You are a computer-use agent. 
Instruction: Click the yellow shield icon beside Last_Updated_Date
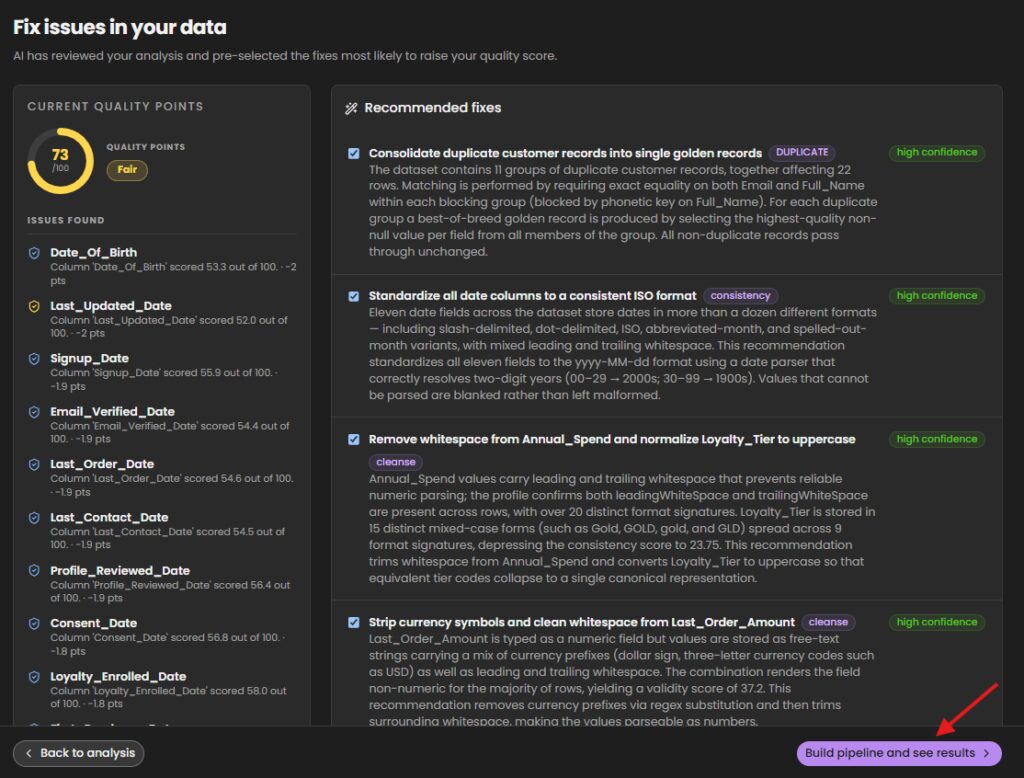34,306
